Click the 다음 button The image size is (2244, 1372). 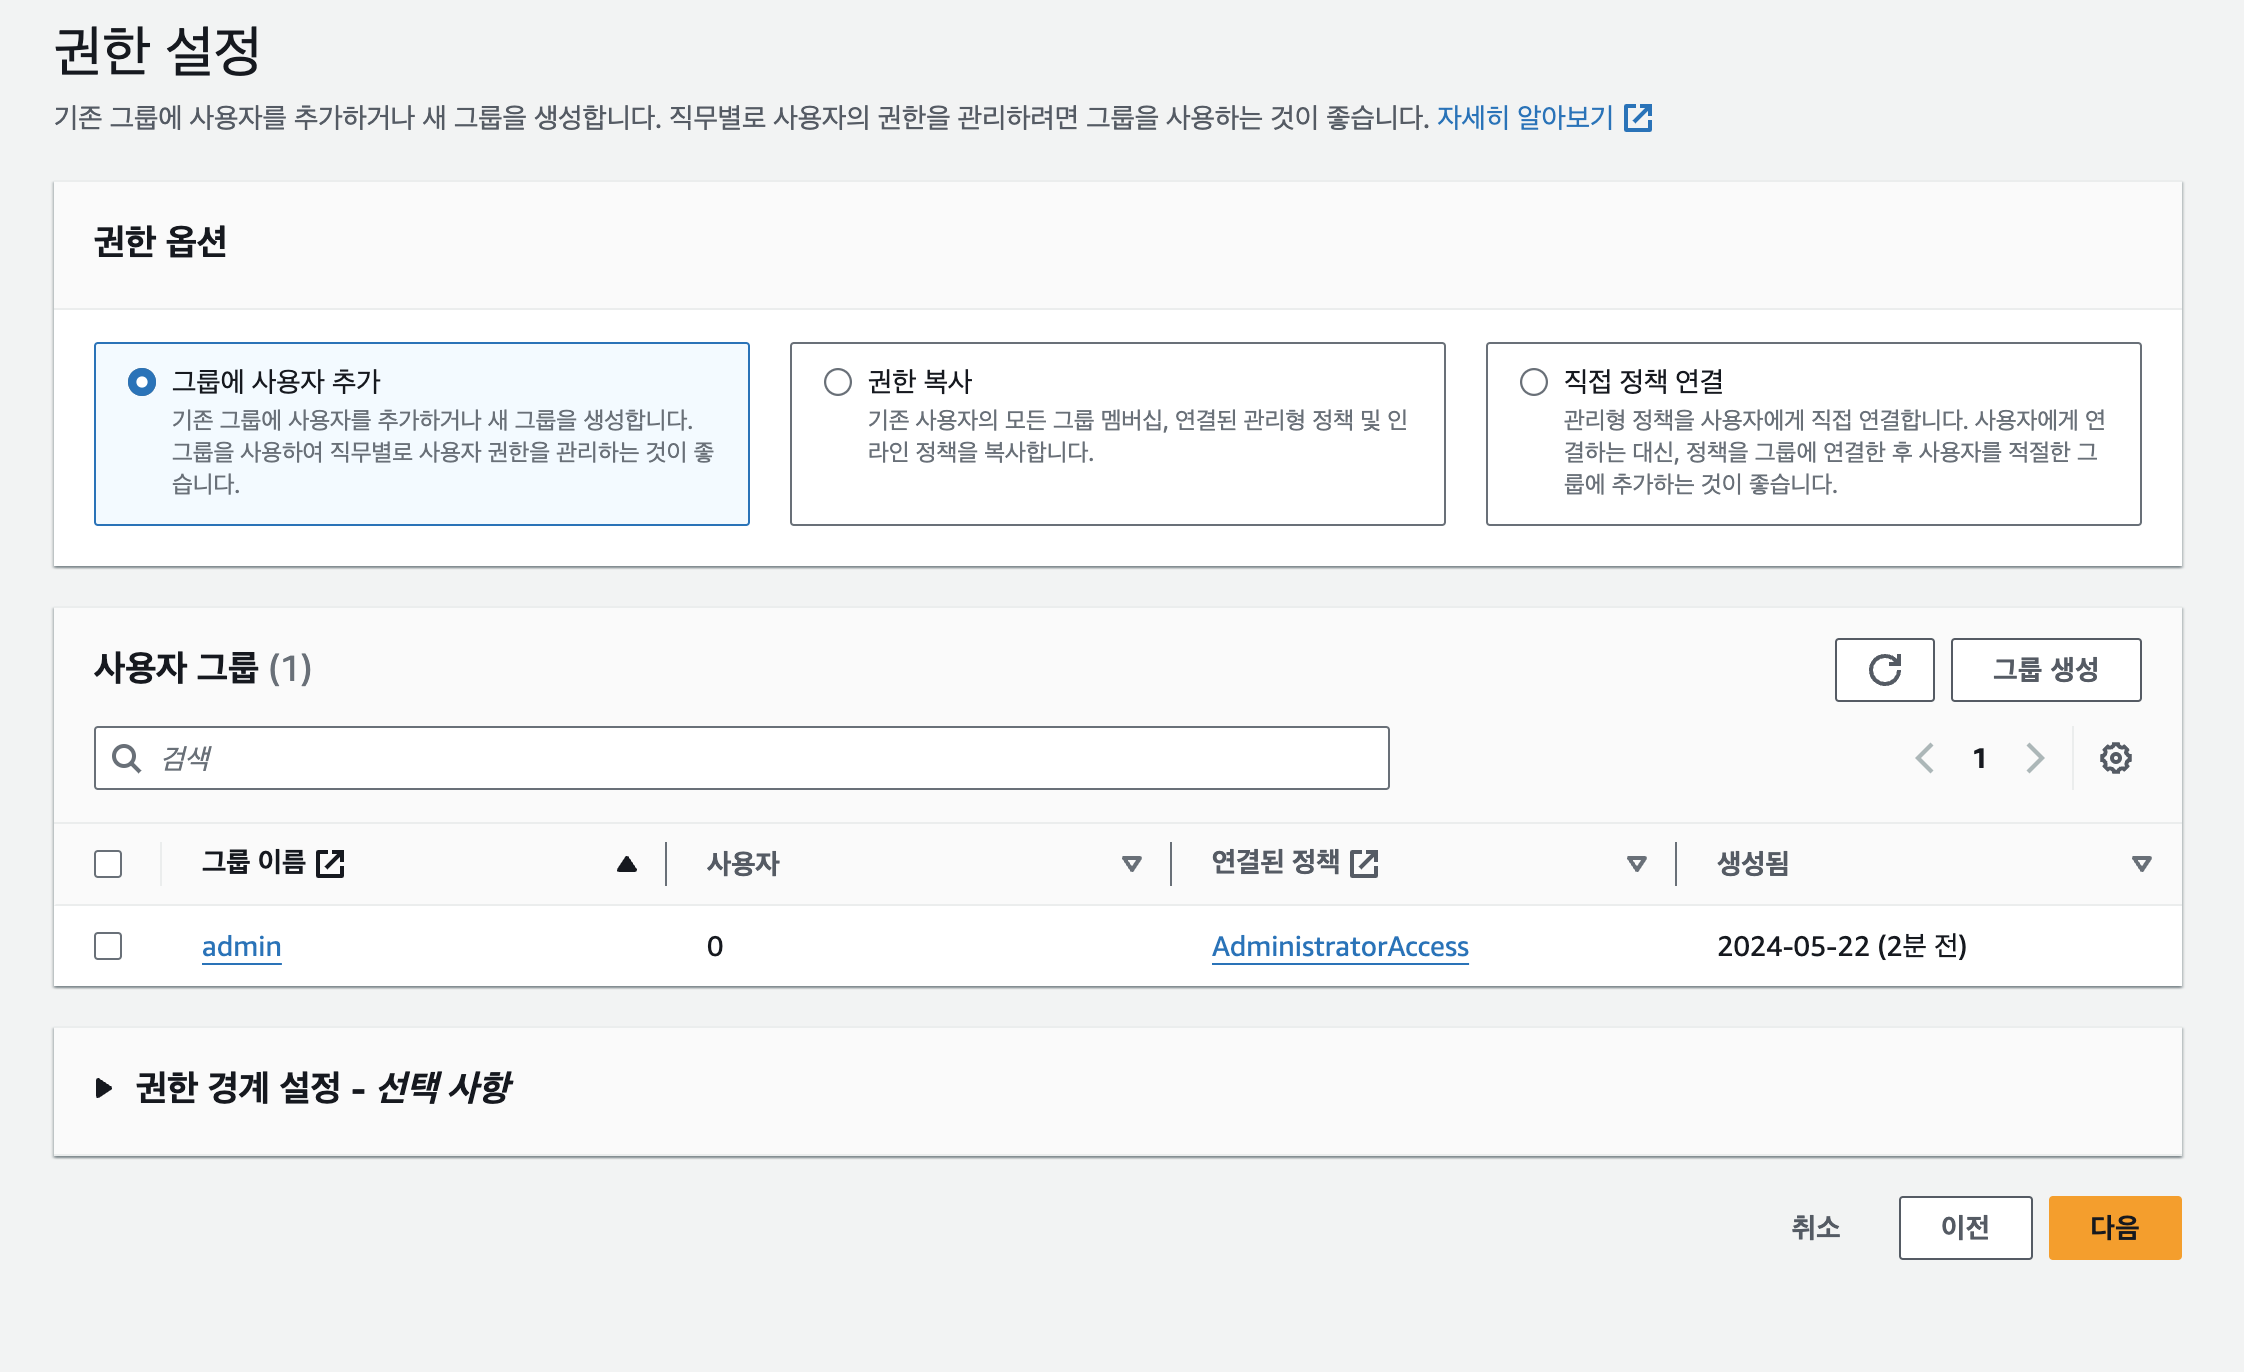coord(2114,1228)
